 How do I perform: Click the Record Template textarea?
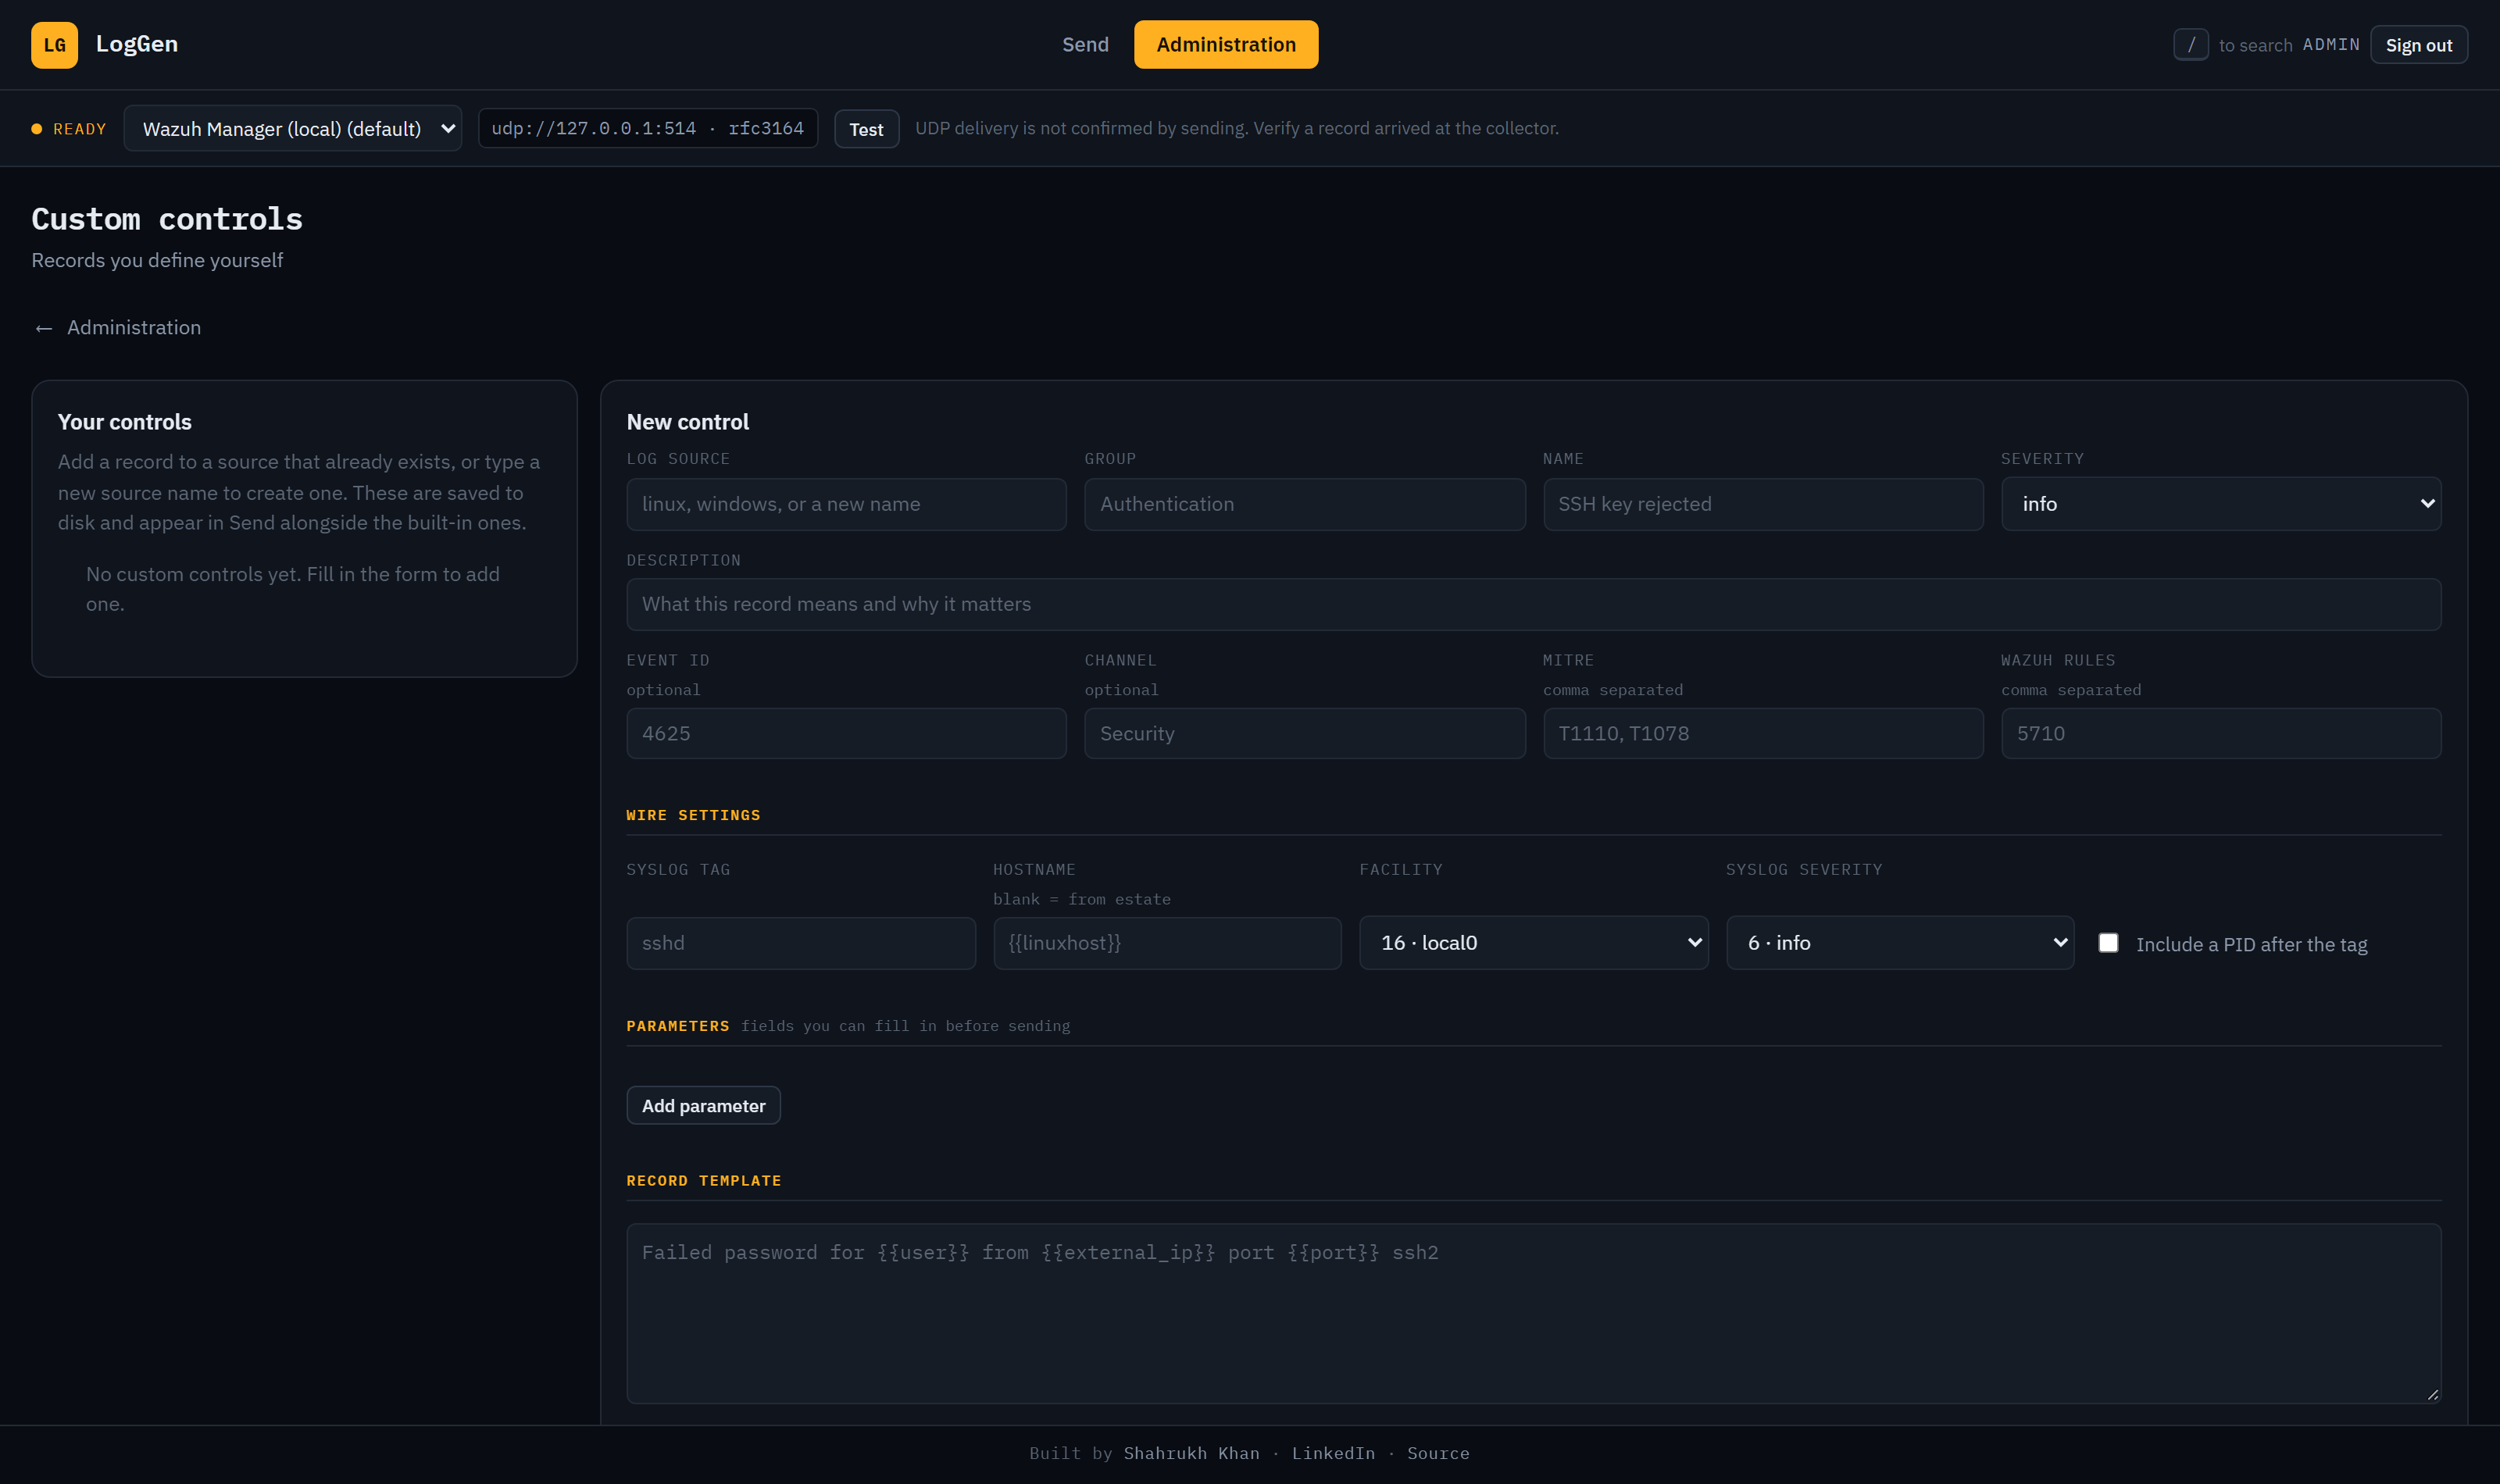click(1534, 1314)
